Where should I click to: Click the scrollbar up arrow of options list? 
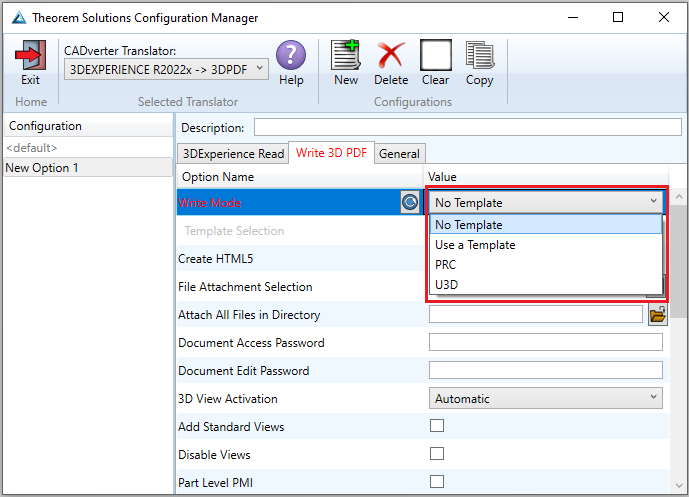(x=679, y=196)
